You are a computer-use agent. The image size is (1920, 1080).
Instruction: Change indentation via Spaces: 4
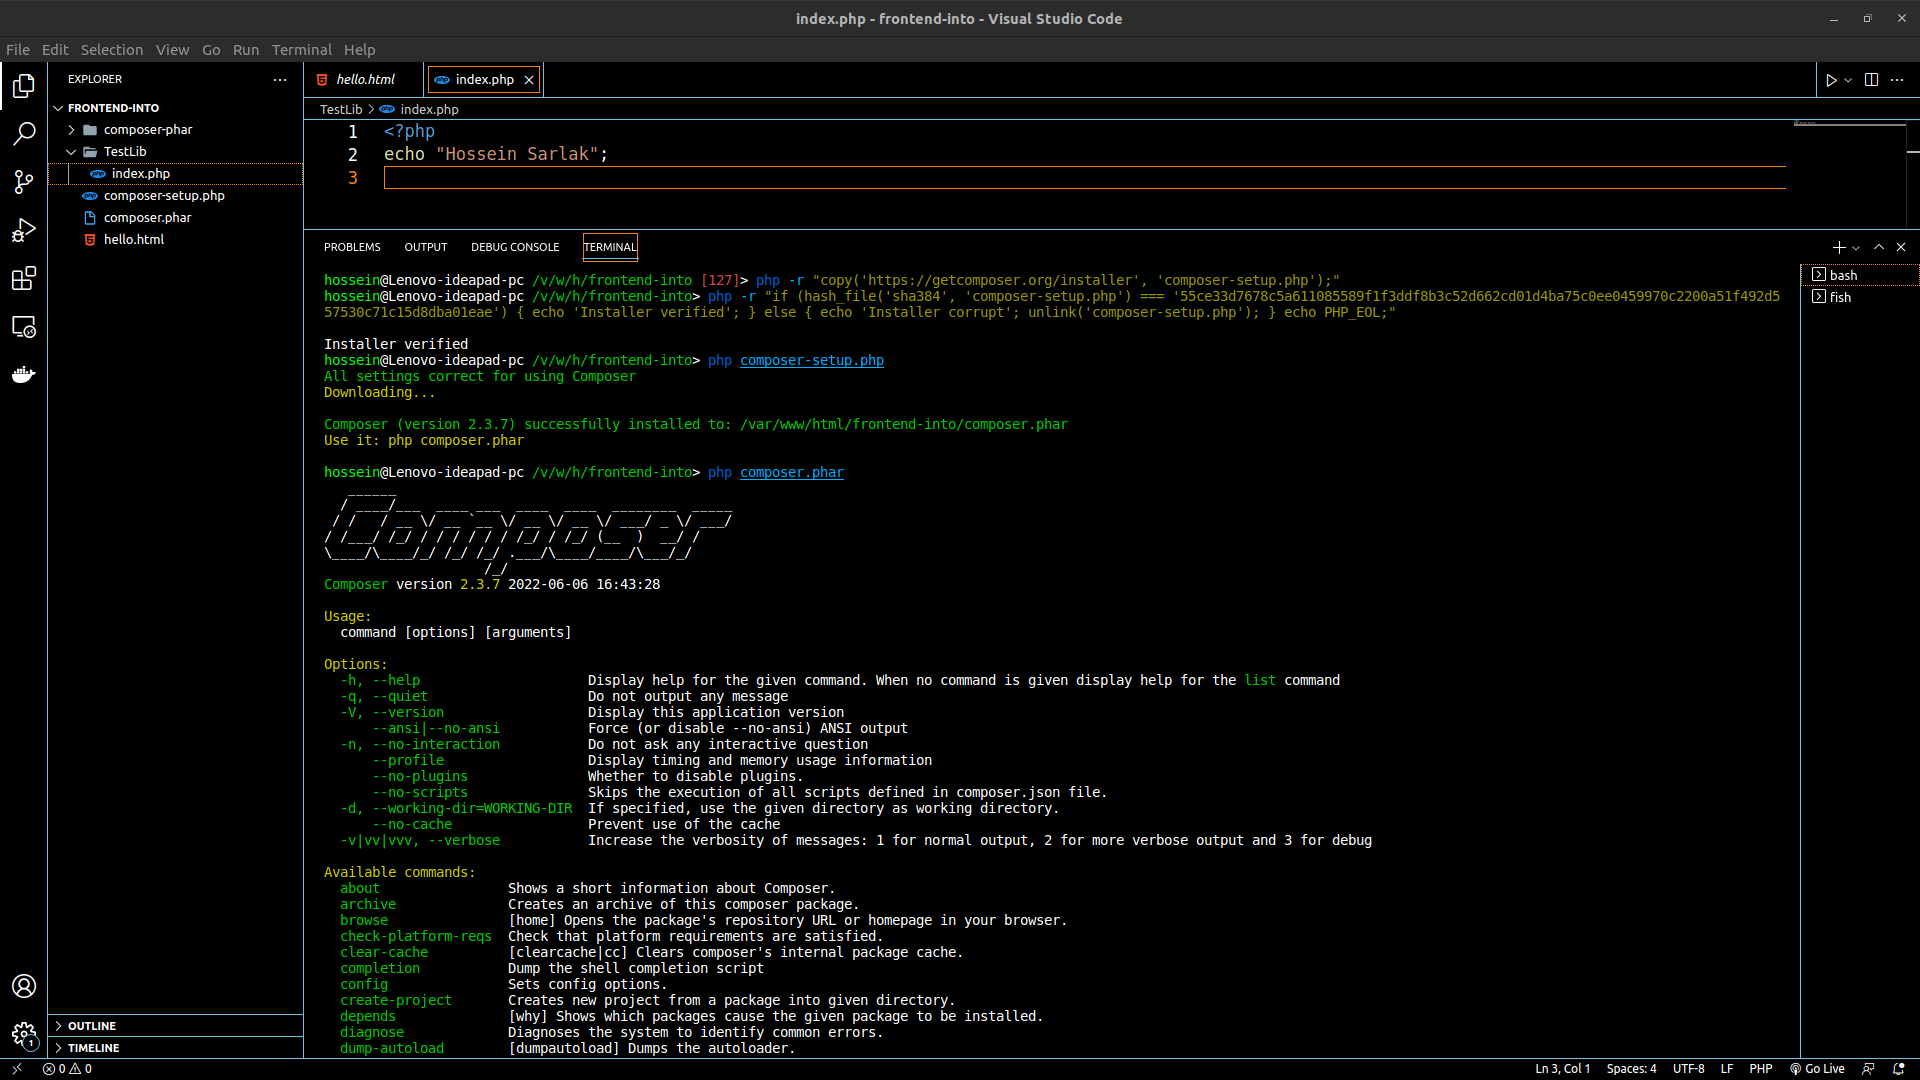coord(1631,1069)
